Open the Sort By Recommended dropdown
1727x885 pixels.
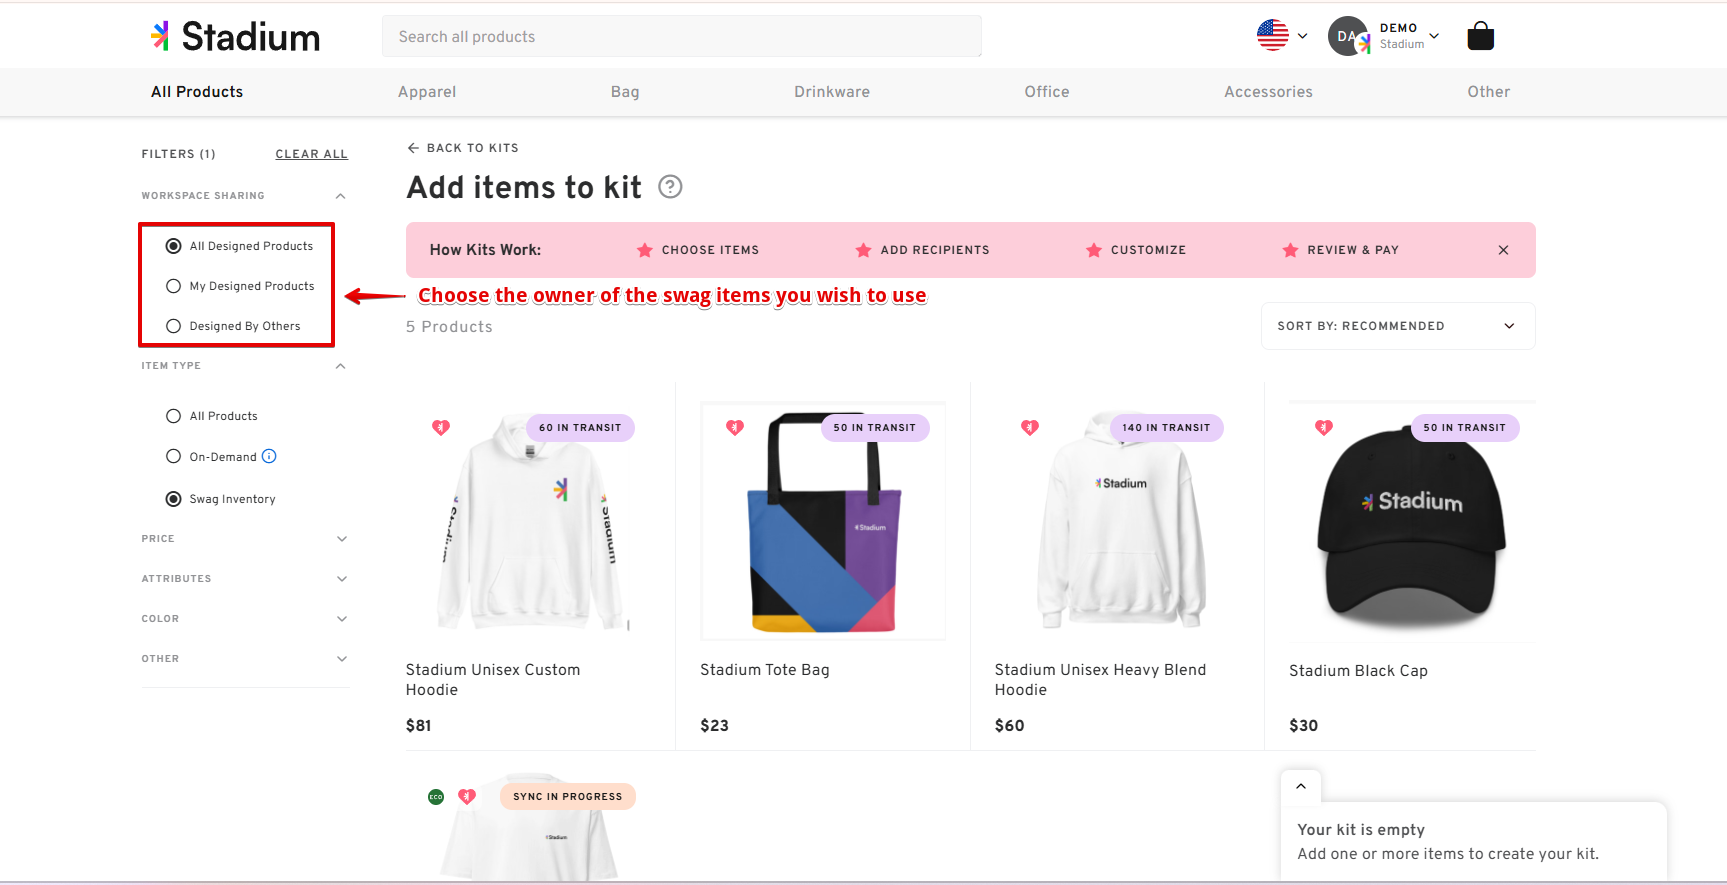pyautogui.click(x=1398, y=326)
